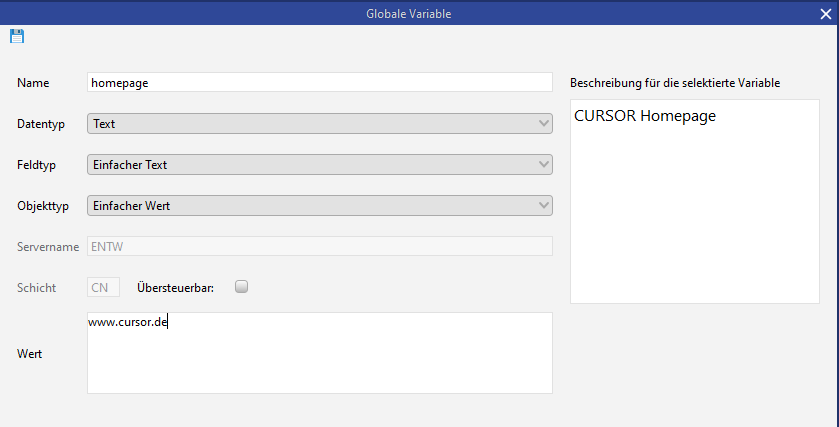The height and width of the screenshot is (427, 839).
Task: Click the Feldtyp dropdown arrow
Action: click(543, 164)
